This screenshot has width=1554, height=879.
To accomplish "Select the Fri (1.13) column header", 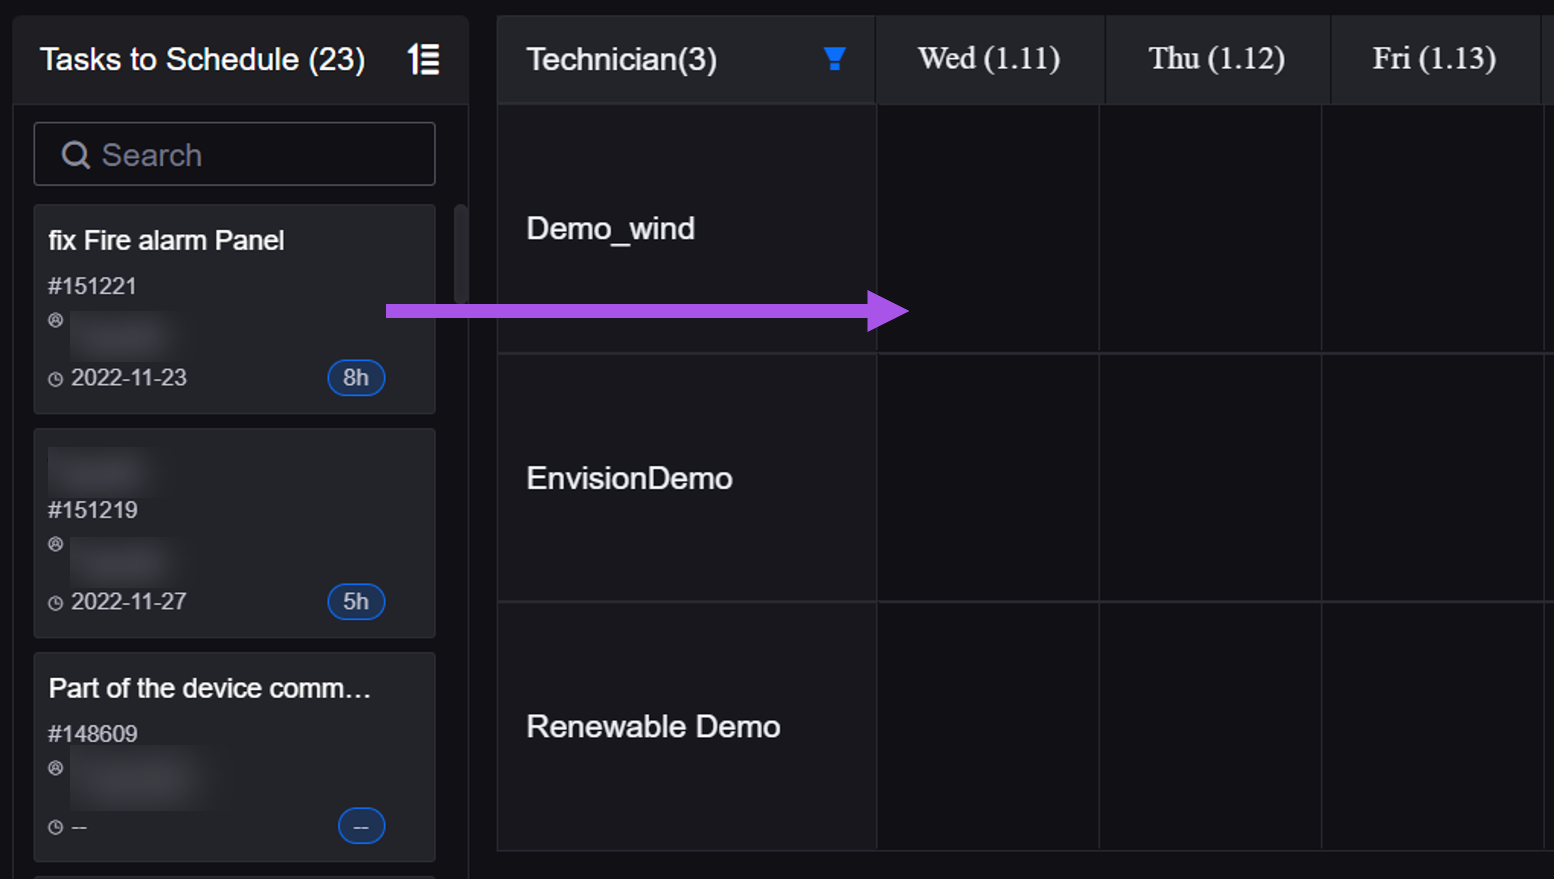I will 1433,59.
